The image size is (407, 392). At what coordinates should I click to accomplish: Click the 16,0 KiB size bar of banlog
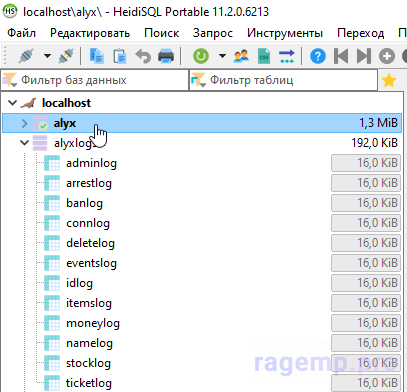click(366, 203)
